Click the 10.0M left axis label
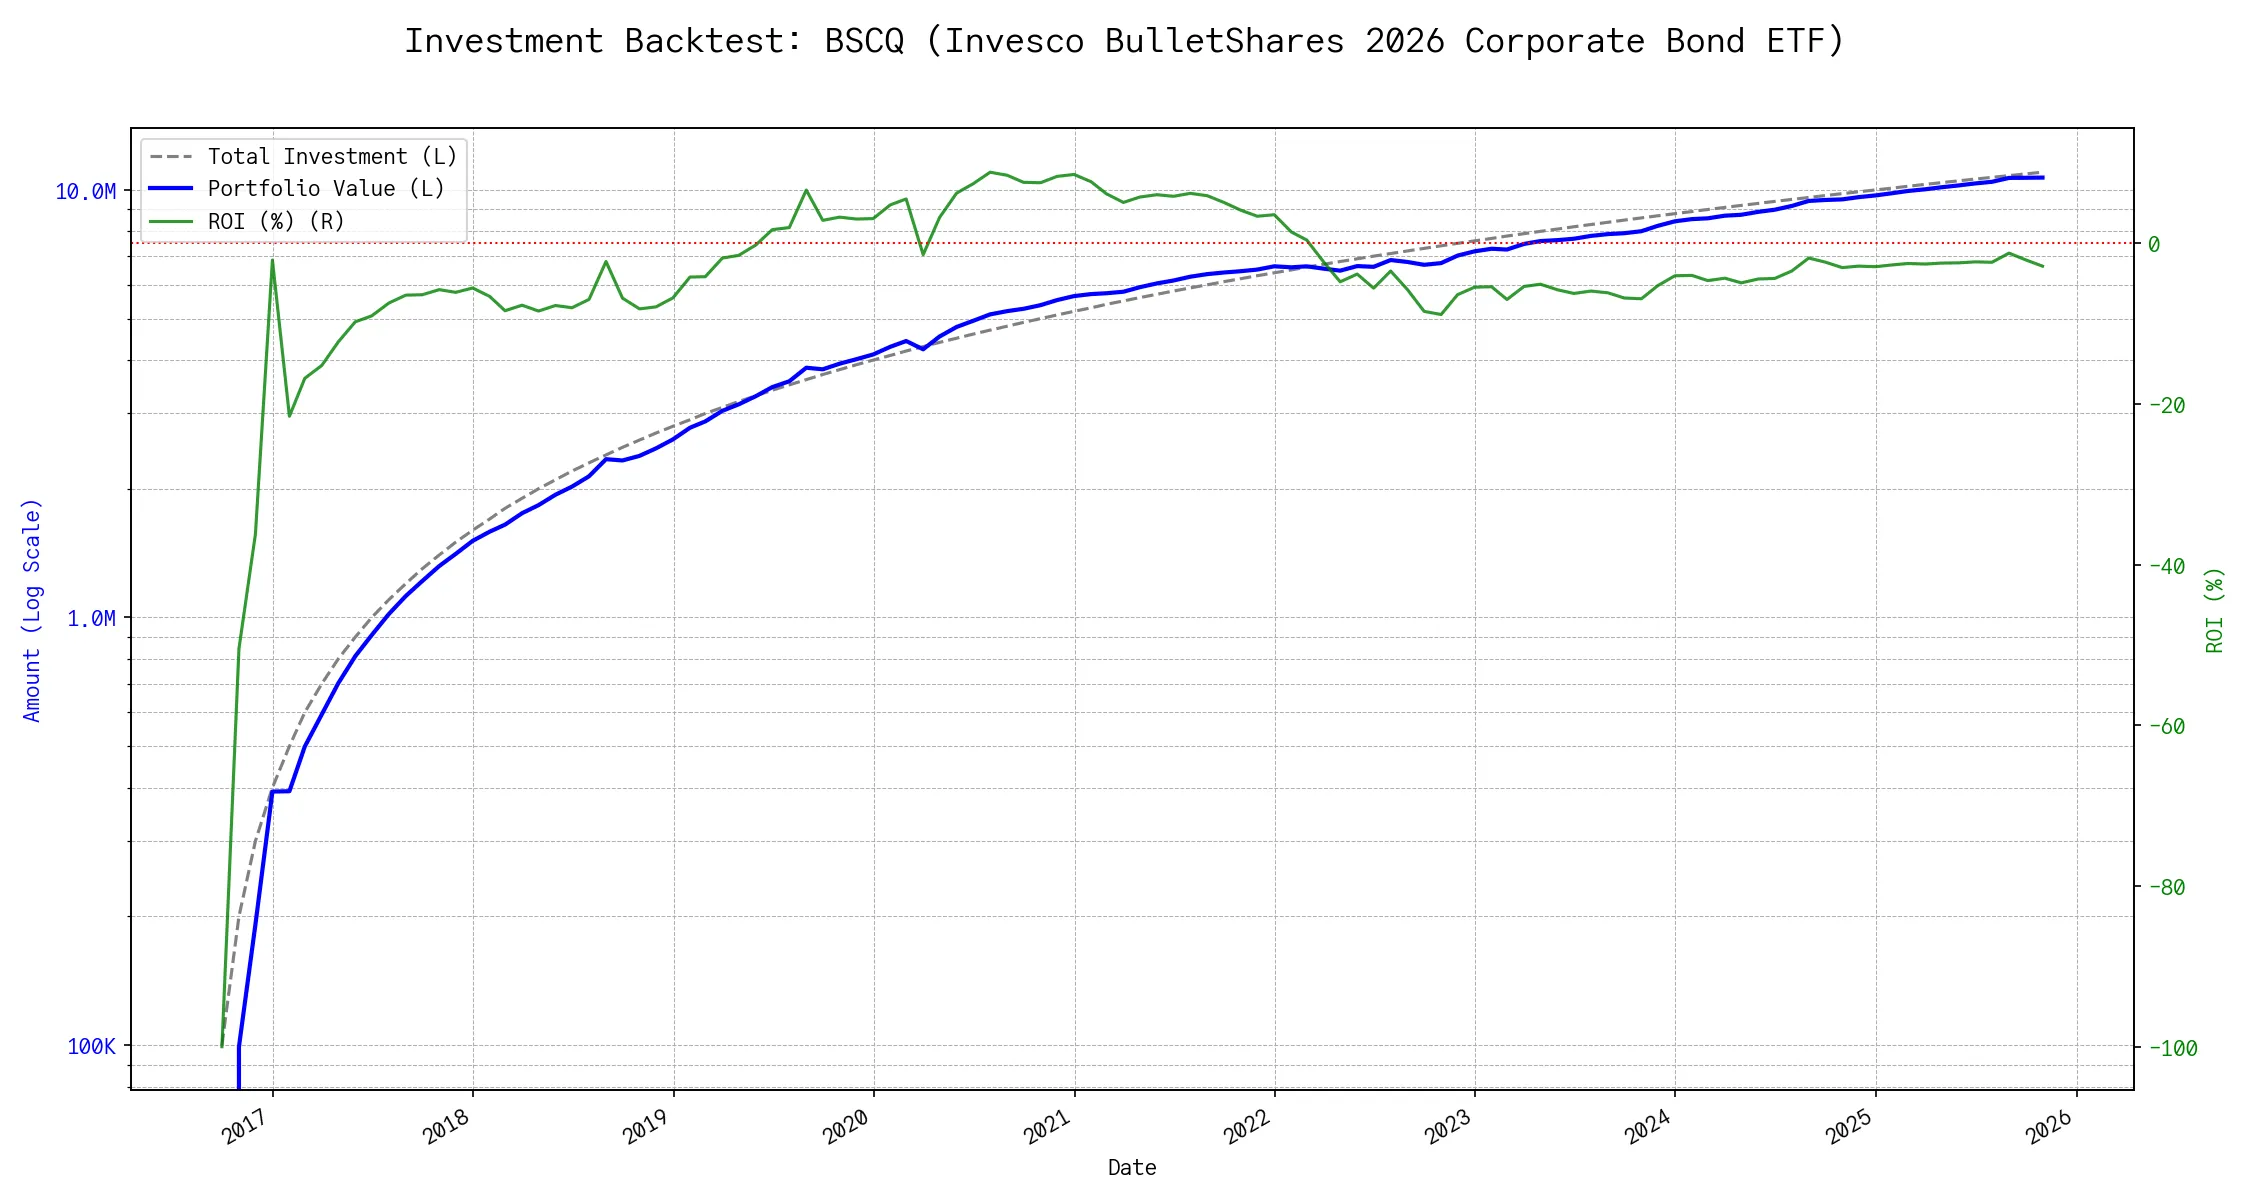 (85, 192)
